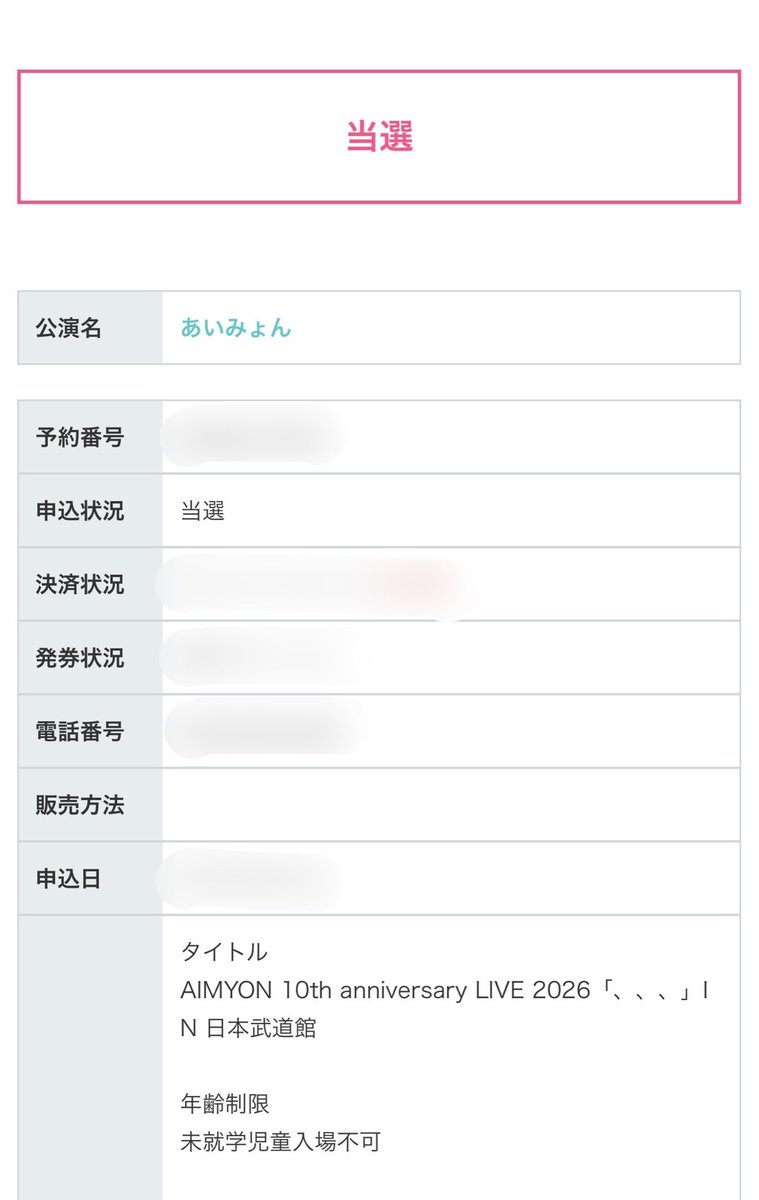
Task: Select the 販売方法 label cell
Action: click(90, 805)
